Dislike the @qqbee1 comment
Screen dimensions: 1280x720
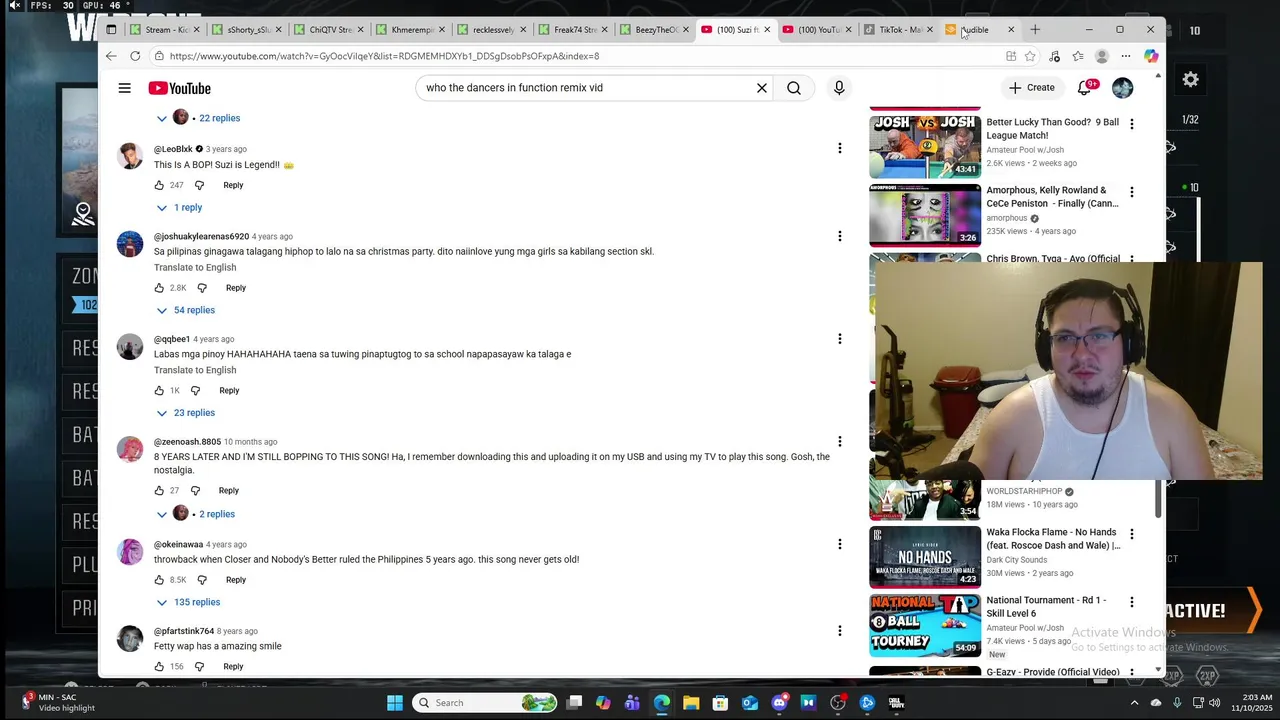[195, 391]
